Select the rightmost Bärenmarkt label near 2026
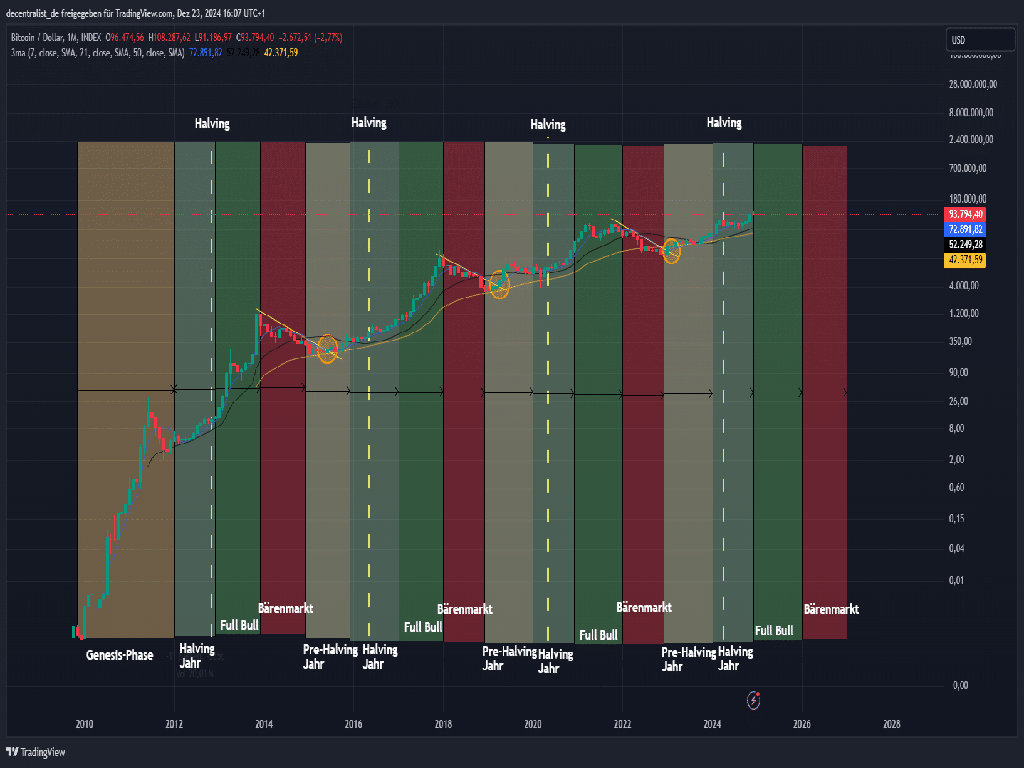 831,609
